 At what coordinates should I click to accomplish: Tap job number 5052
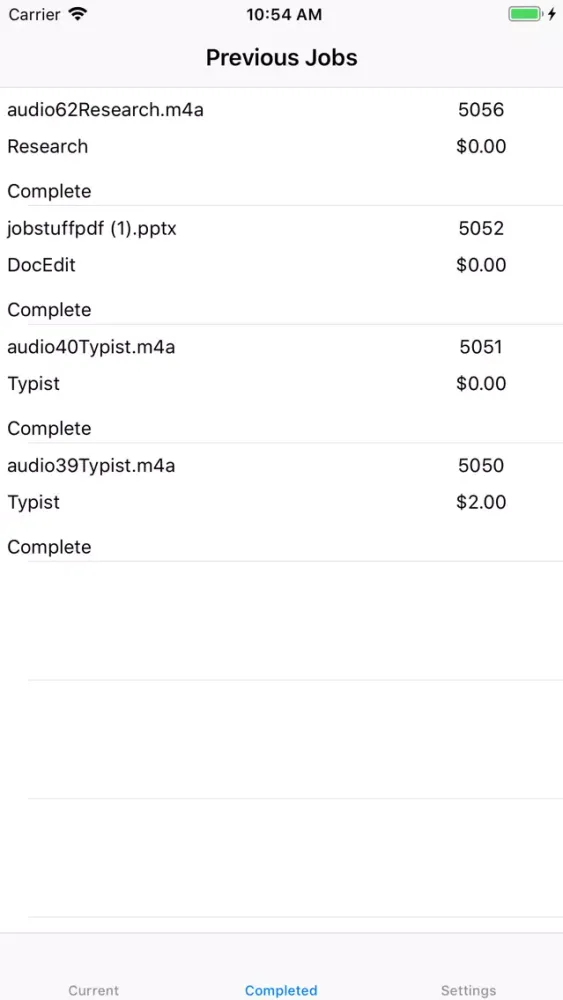pyautogui.click(x=481, y=229)
